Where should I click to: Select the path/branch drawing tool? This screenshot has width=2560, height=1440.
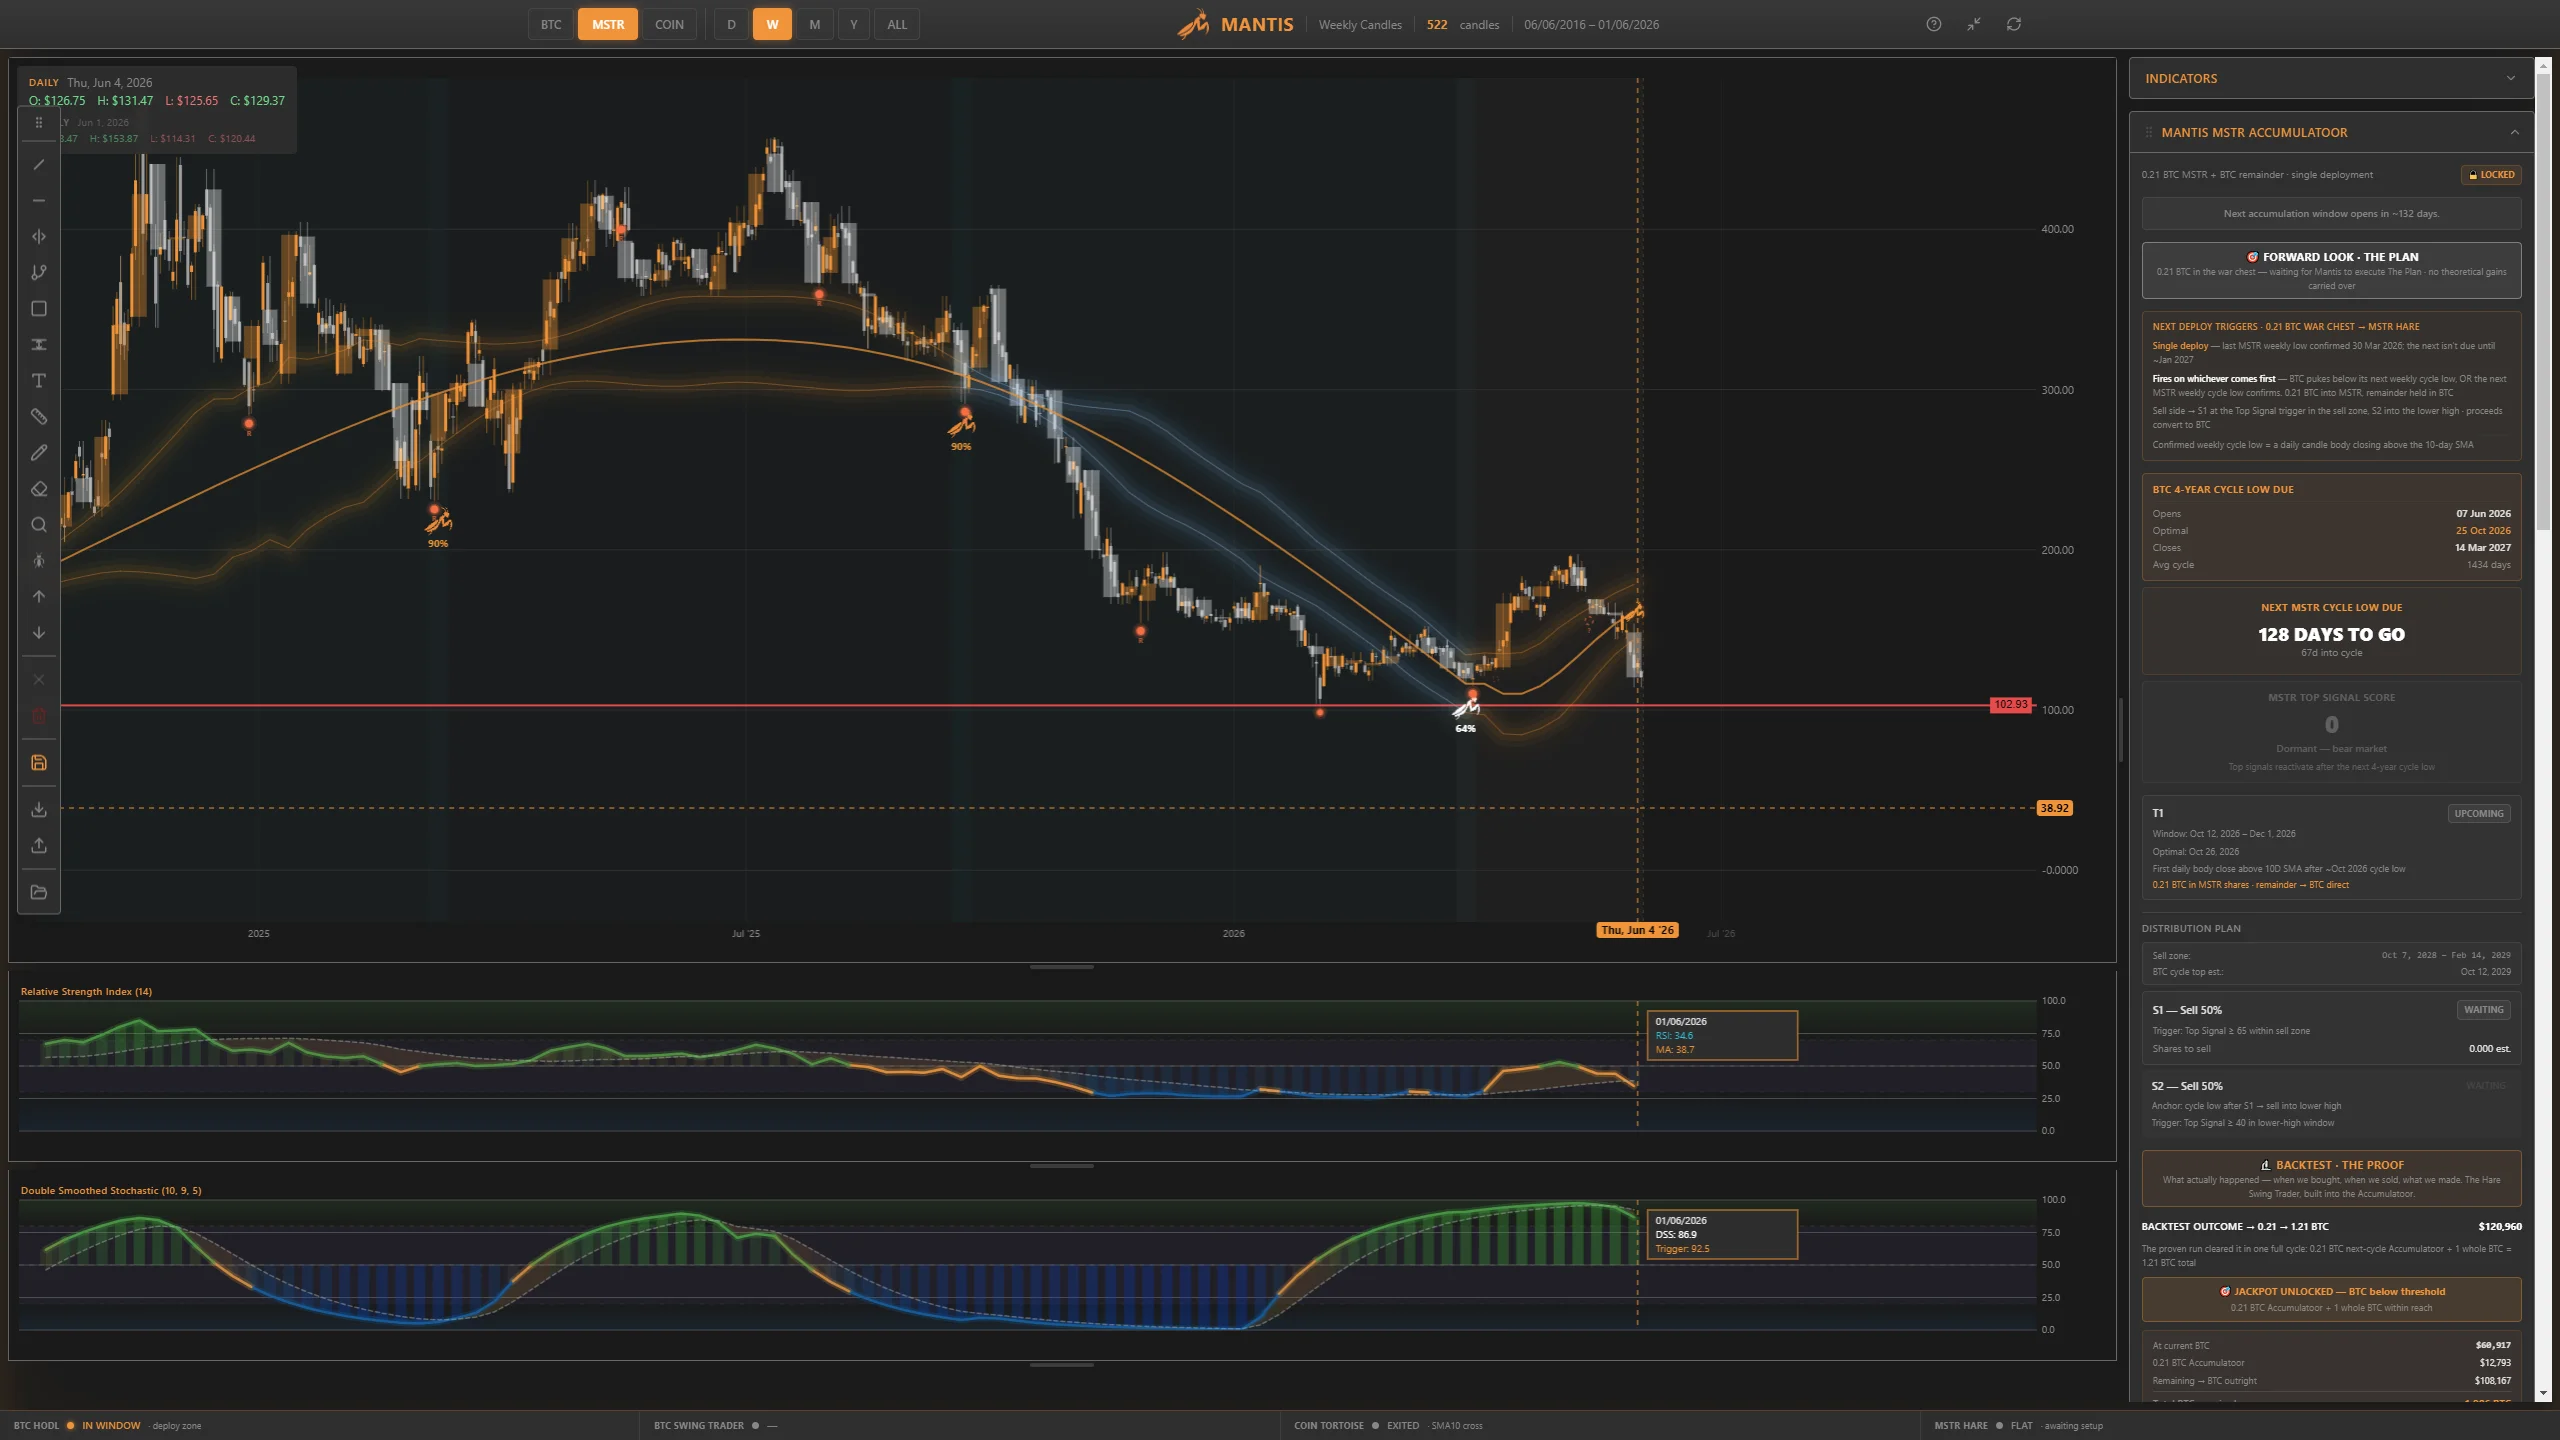coord(39,273)
